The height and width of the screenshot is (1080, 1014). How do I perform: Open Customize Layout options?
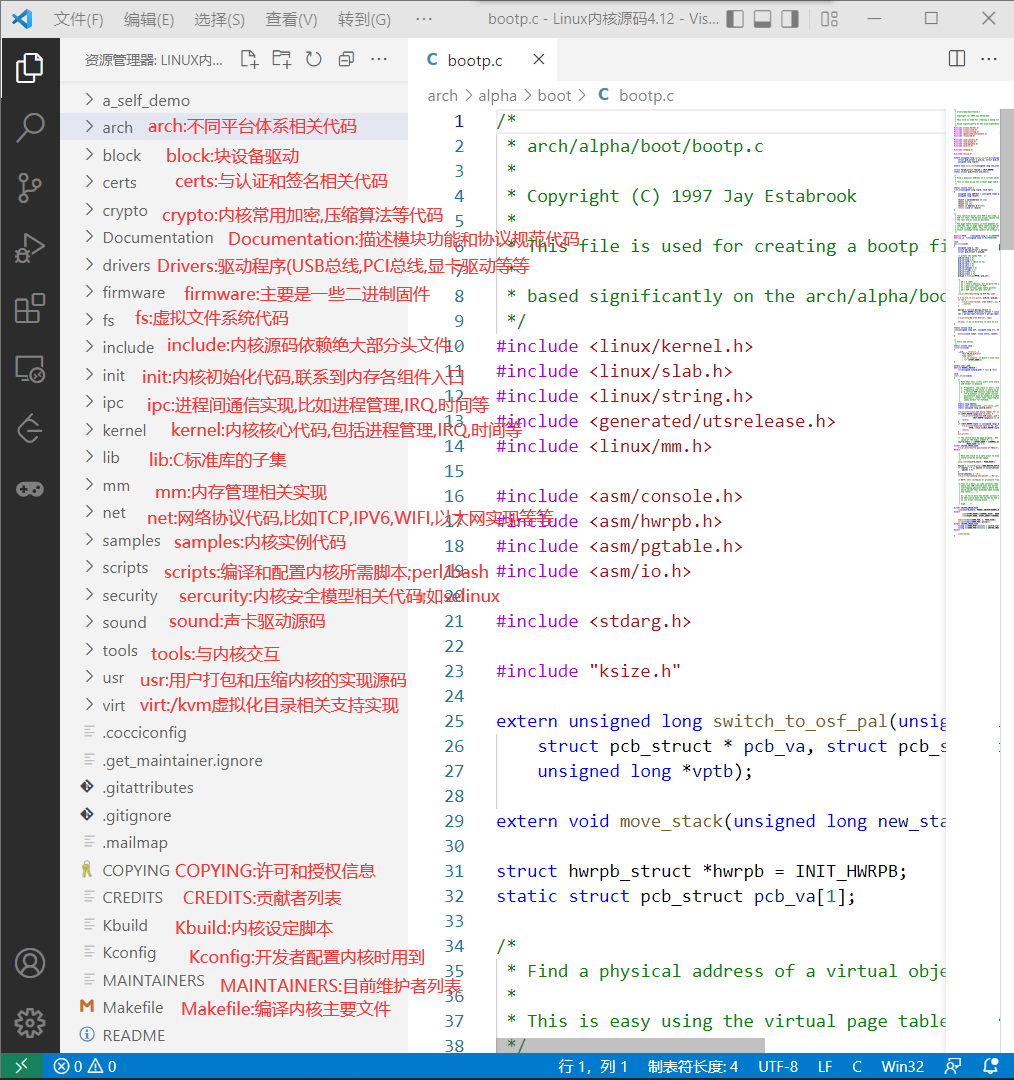click(x=829, y=19)
